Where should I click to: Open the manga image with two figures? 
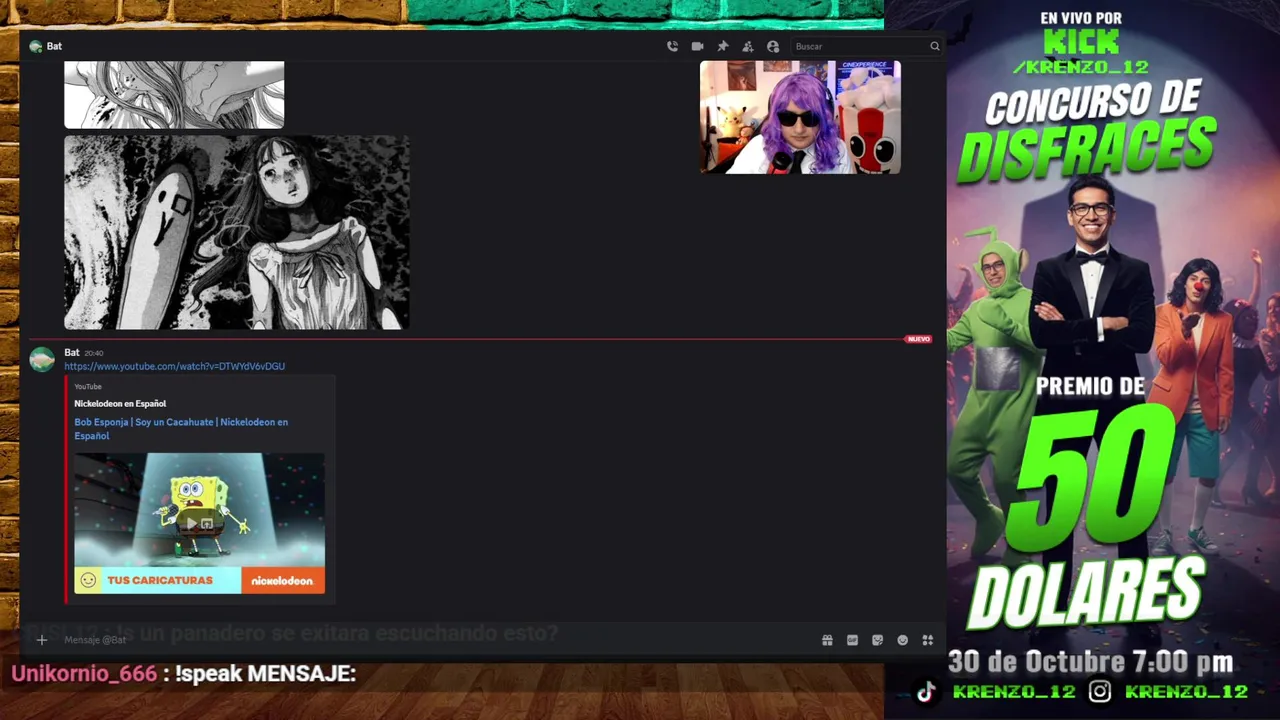237,233
